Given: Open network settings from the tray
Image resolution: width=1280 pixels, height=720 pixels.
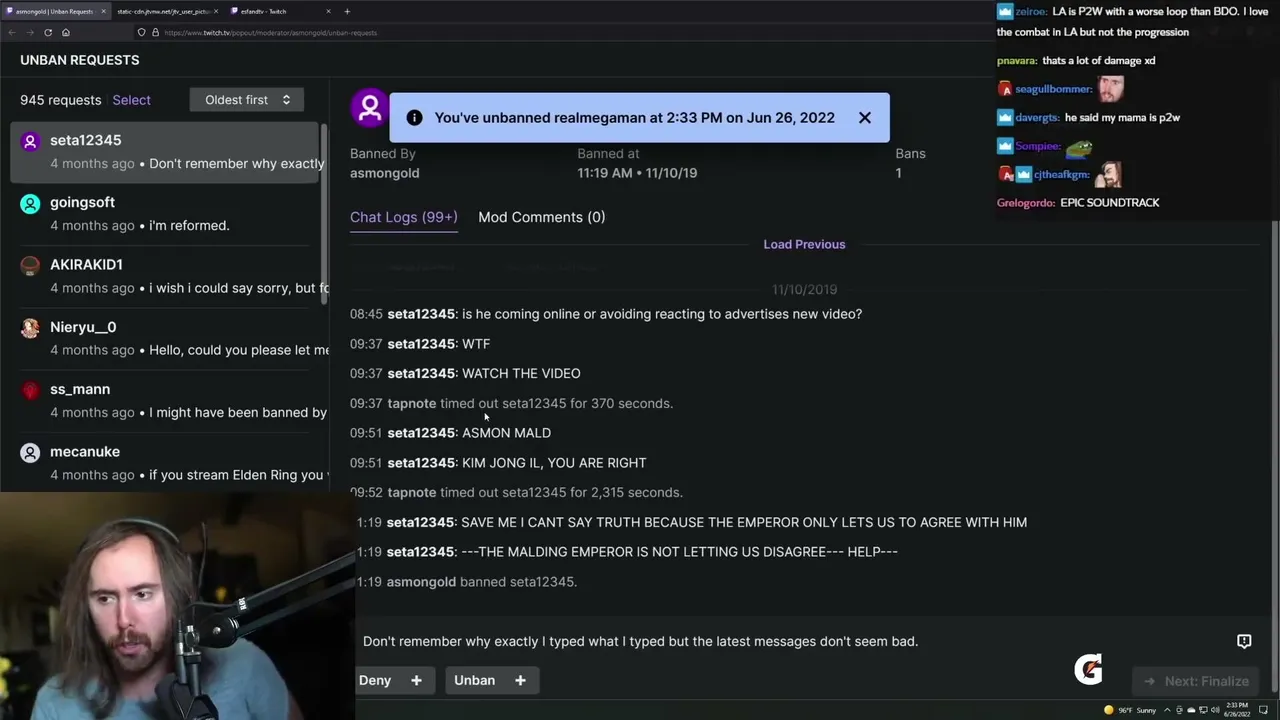Looking at the screenshot, I should click(1204, 710).
